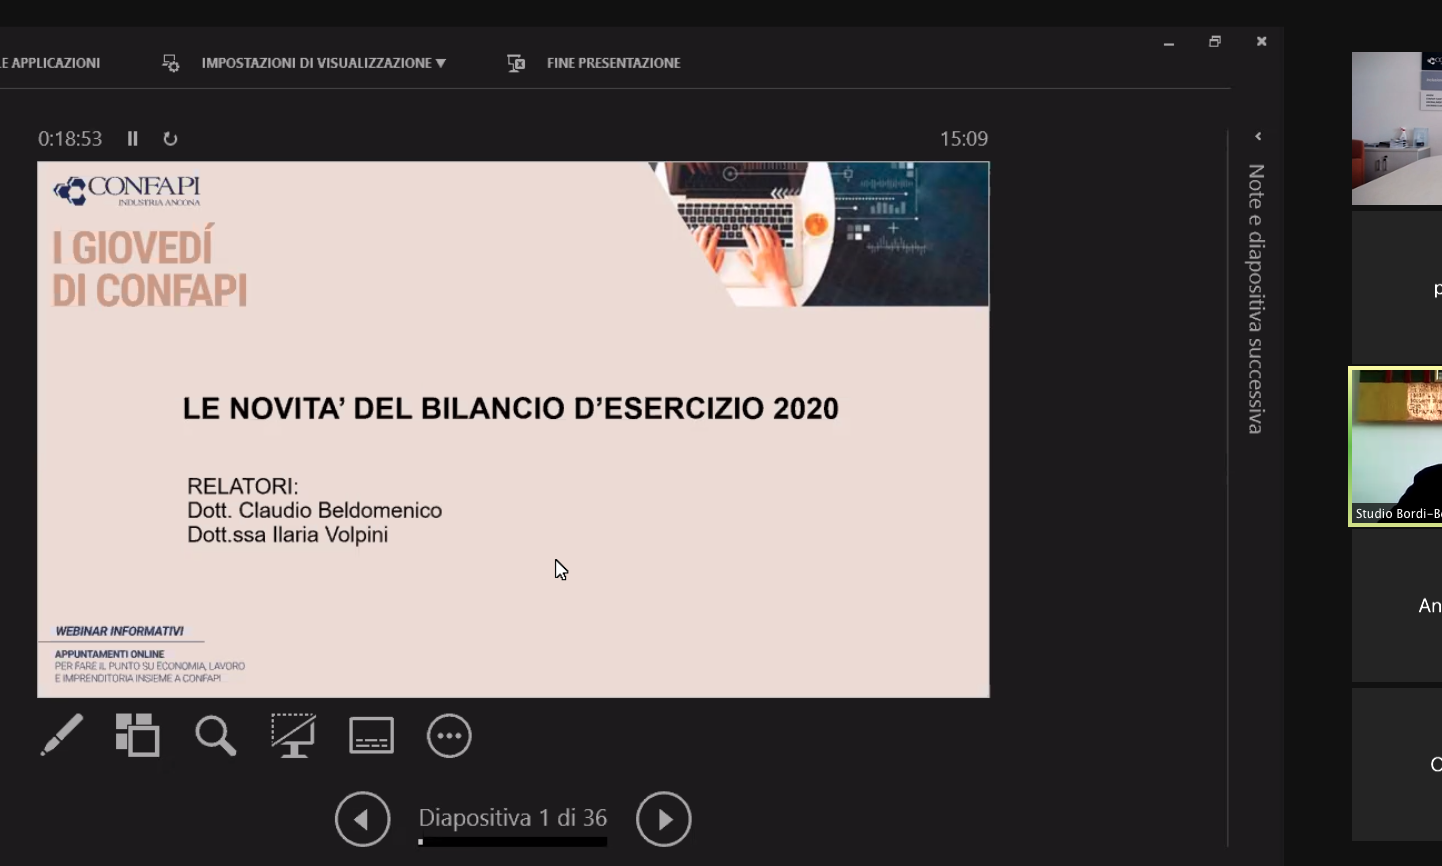Screen dimensions: 1442x866
Task: Select the pen annotation tool
Action: coord(62,736)
